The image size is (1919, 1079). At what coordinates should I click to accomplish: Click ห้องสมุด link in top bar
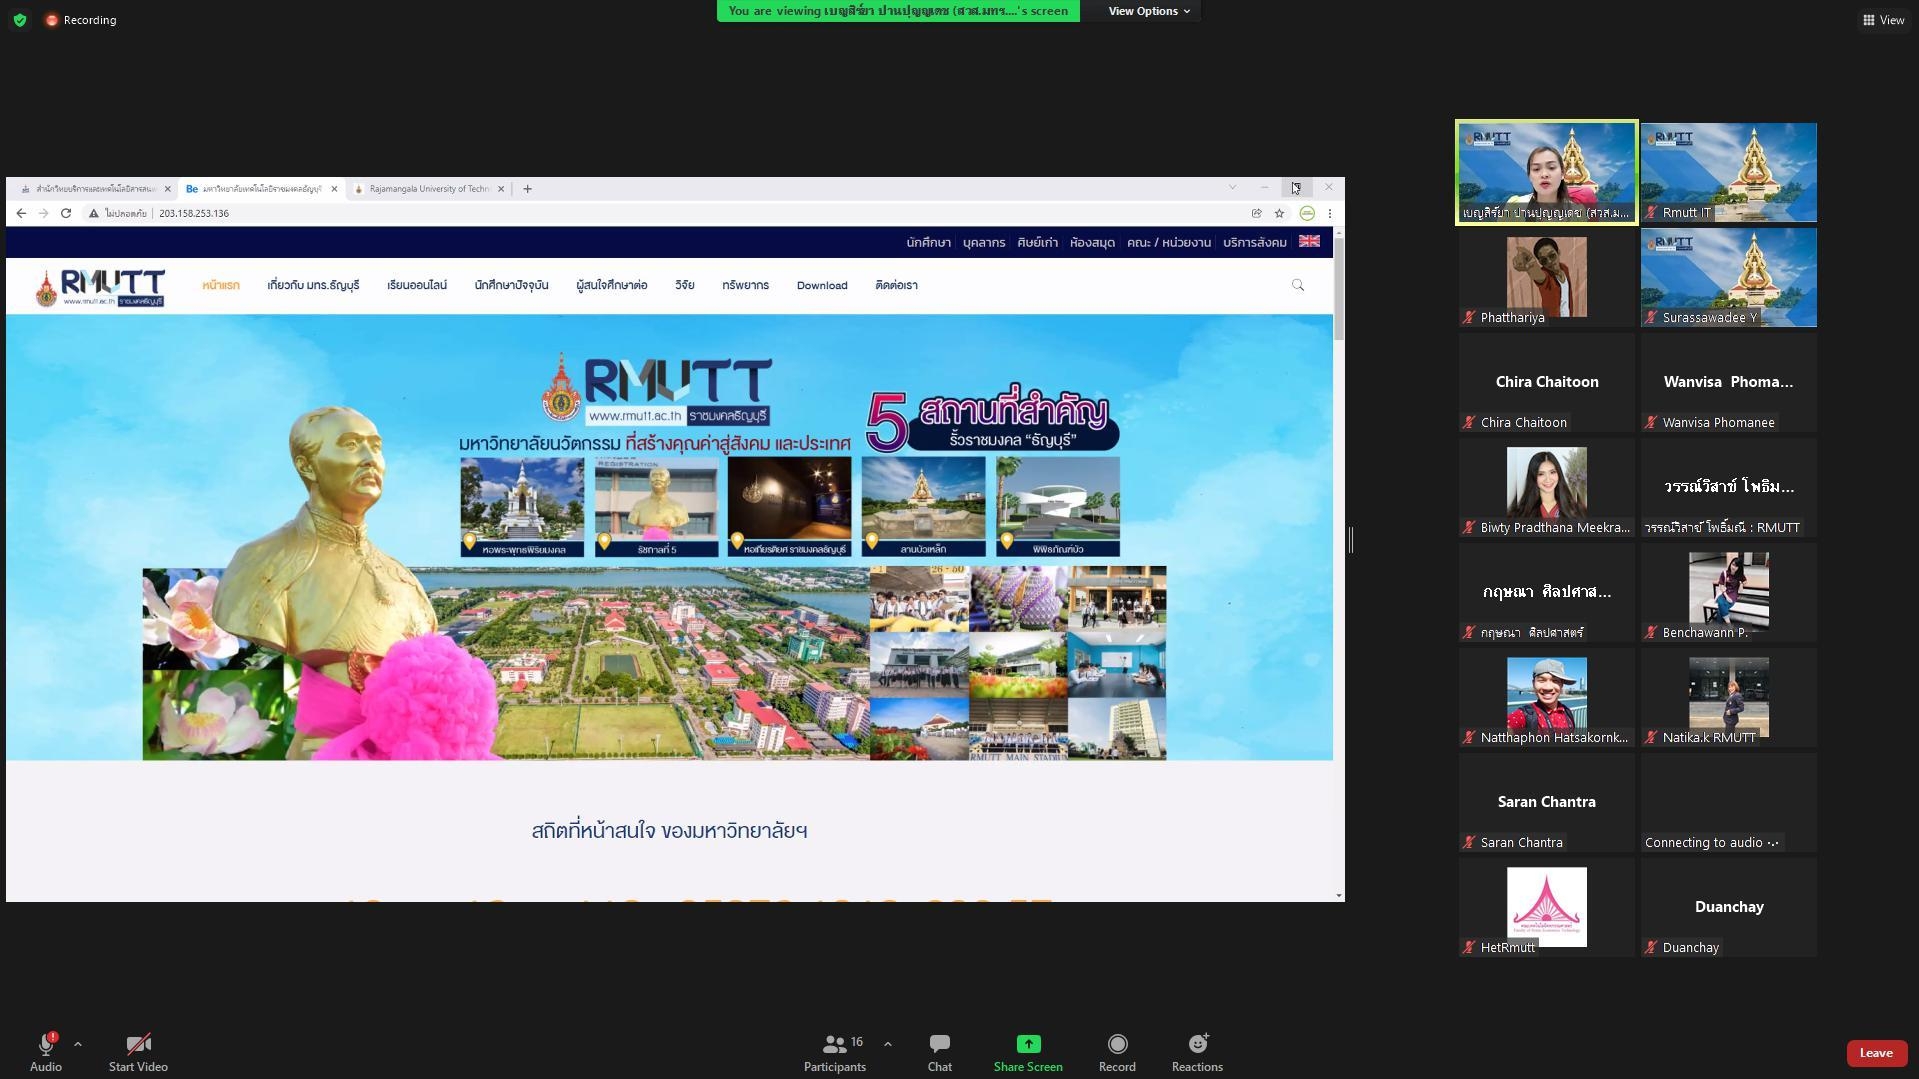coord(1092,242)
